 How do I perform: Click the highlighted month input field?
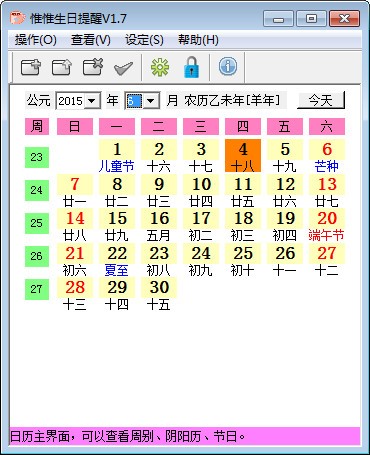[135, 100]
